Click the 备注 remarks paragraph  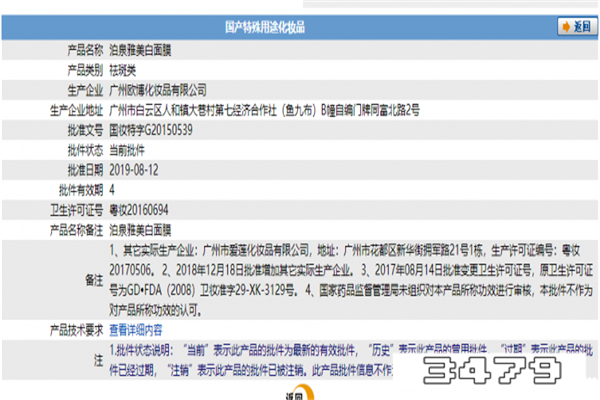[x=340, y=277]
